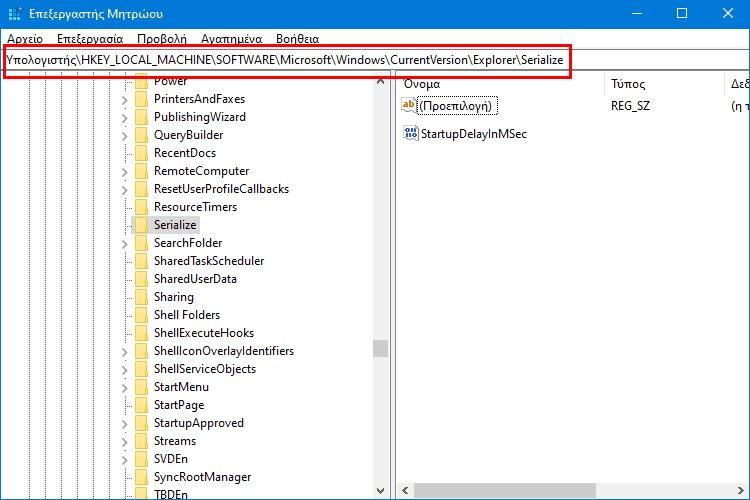This screenshot has width=750, height=500.
Task: Select the SharedTaskScheduler folder icon
Action: (141, 261)
